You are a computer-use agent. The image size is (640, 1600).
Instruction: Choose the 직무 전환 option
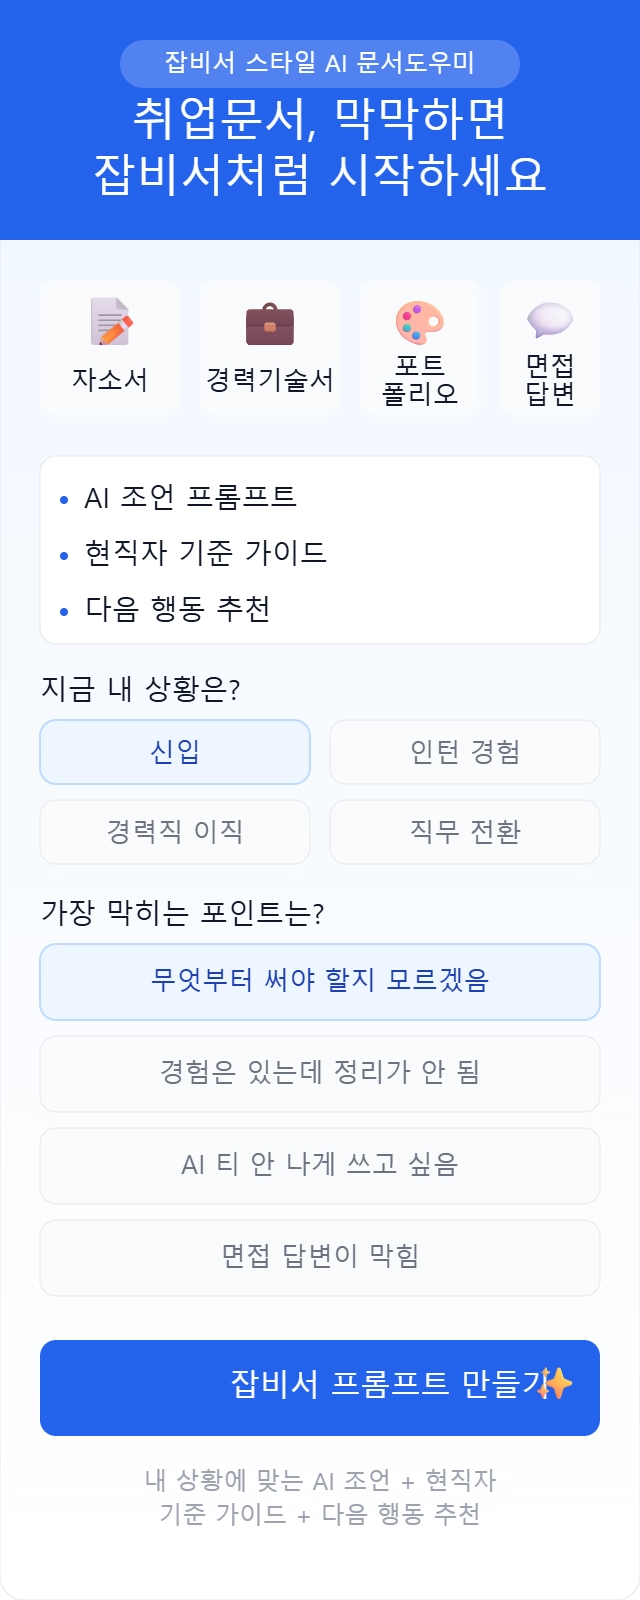[465, 832]
